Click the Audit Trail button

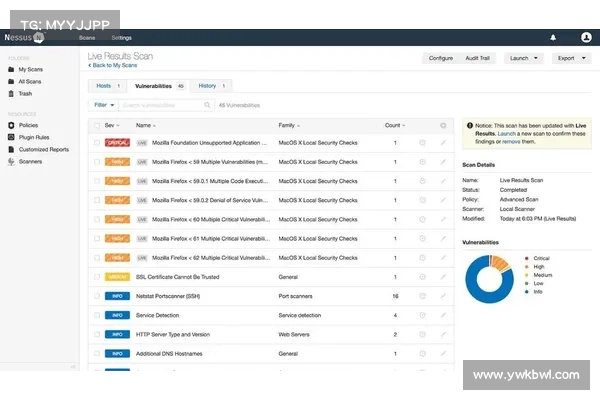tap(477, 58)
